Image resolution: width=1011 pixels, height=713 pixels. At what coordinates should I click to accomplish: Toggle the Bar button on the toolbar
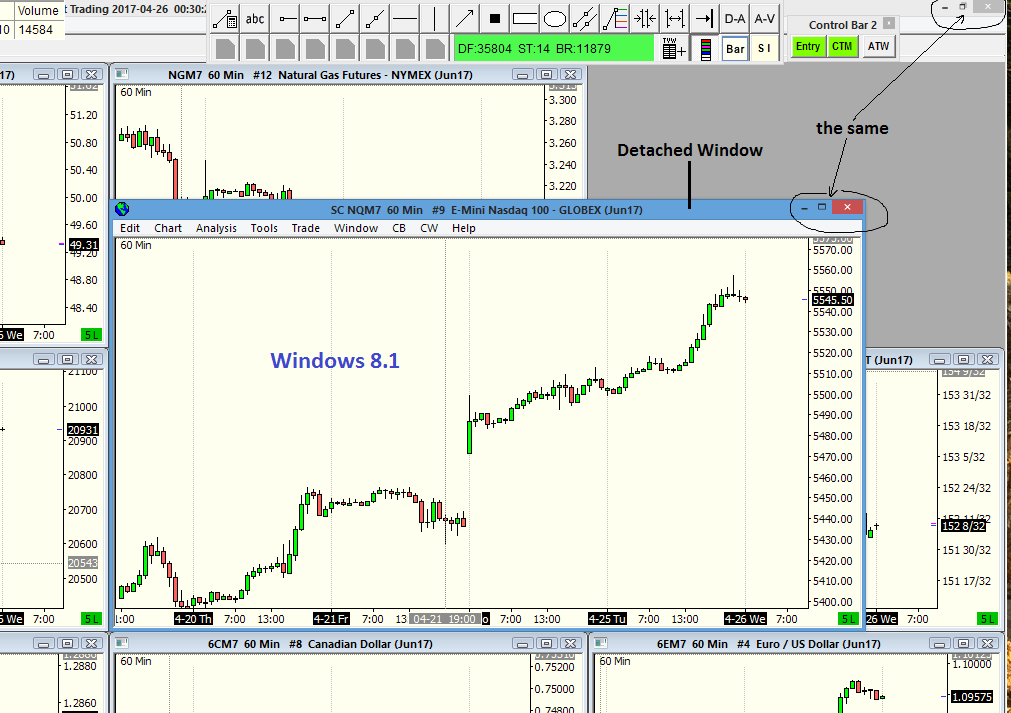coord(735,49)
